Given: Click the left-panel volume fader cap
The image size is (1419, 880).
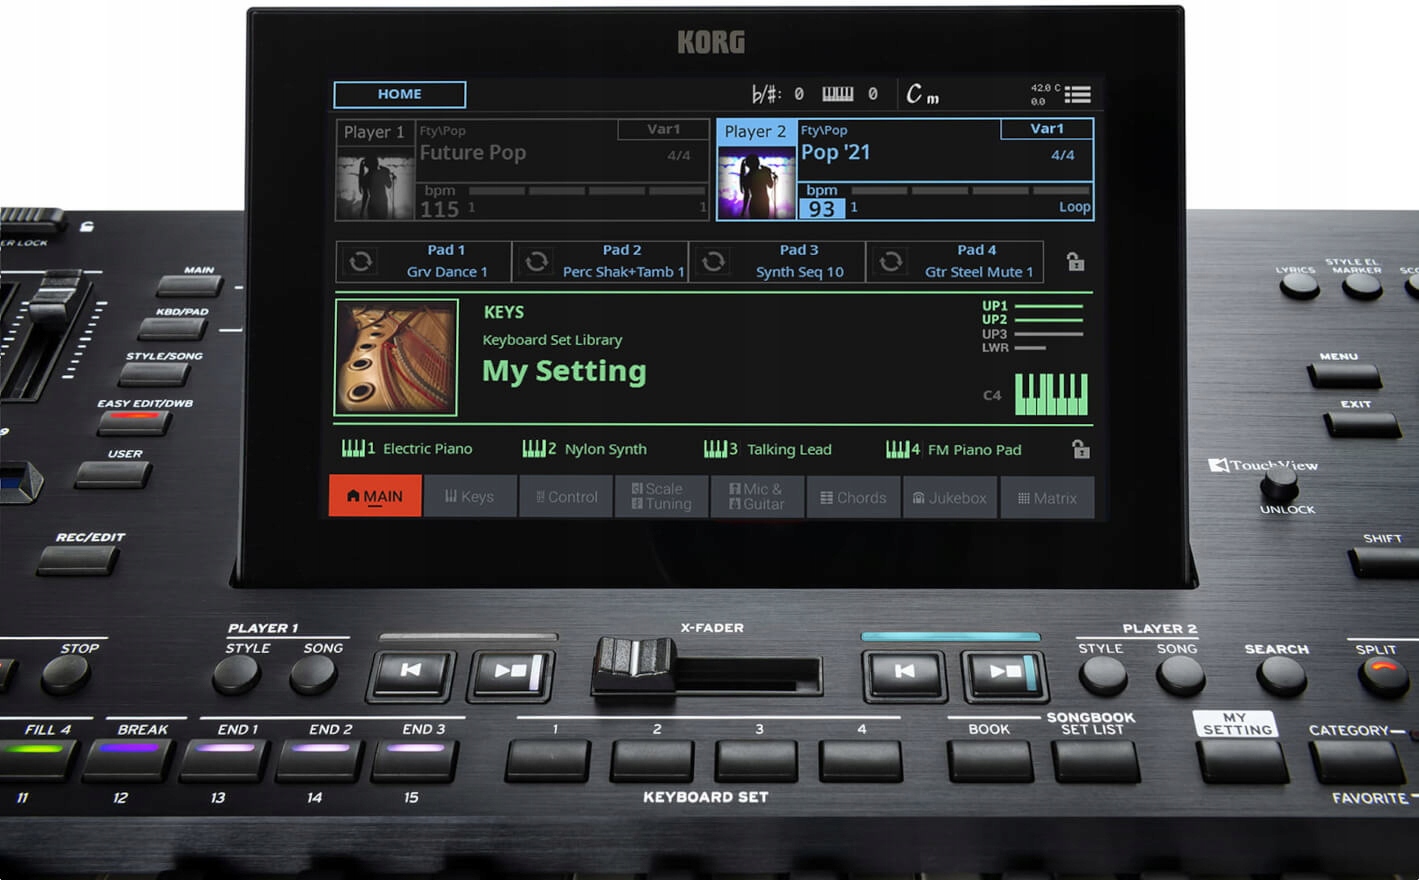Looking at the screenshot, I should (57, 296).
